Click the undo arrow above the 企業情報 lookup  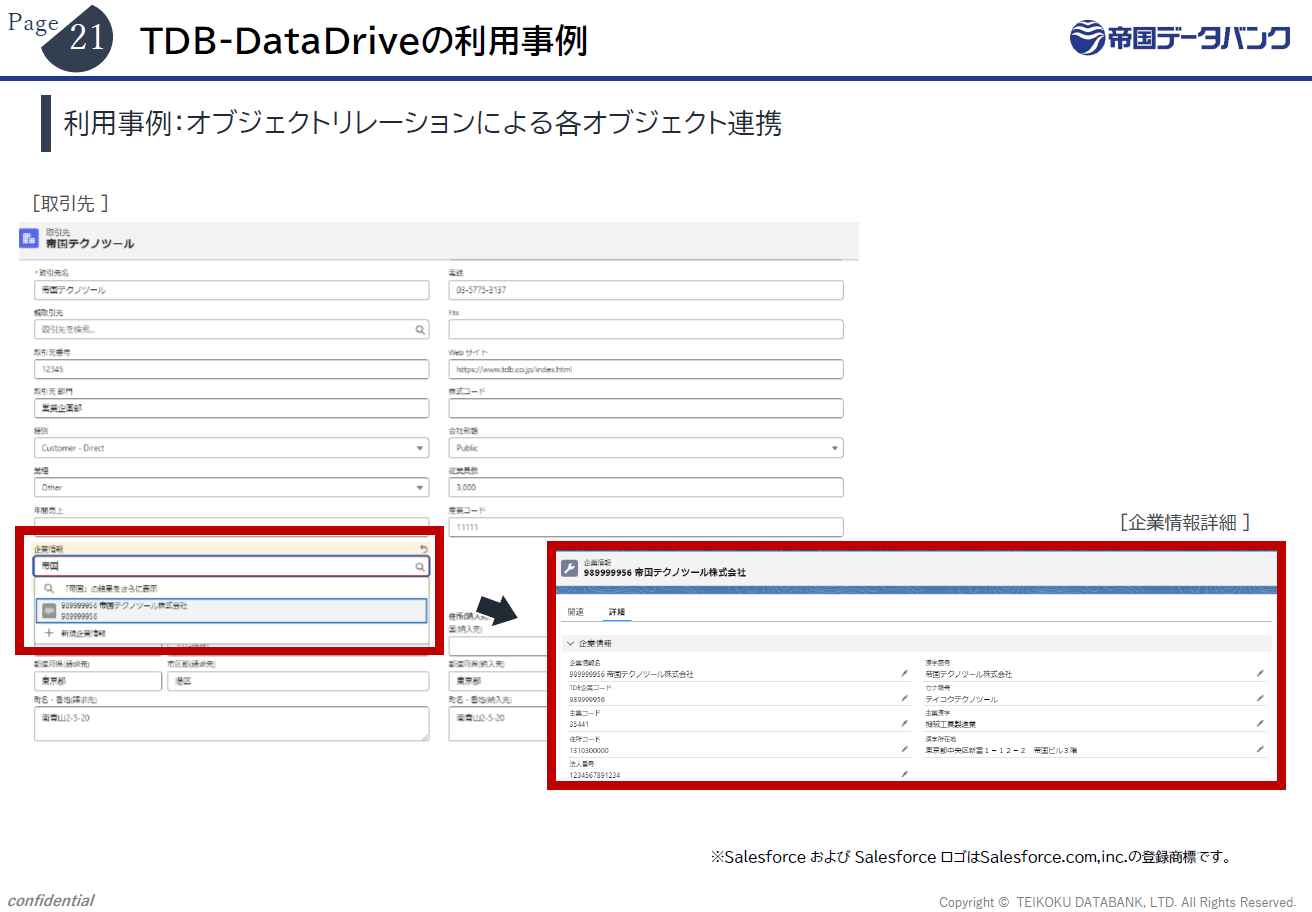(423, 549)
